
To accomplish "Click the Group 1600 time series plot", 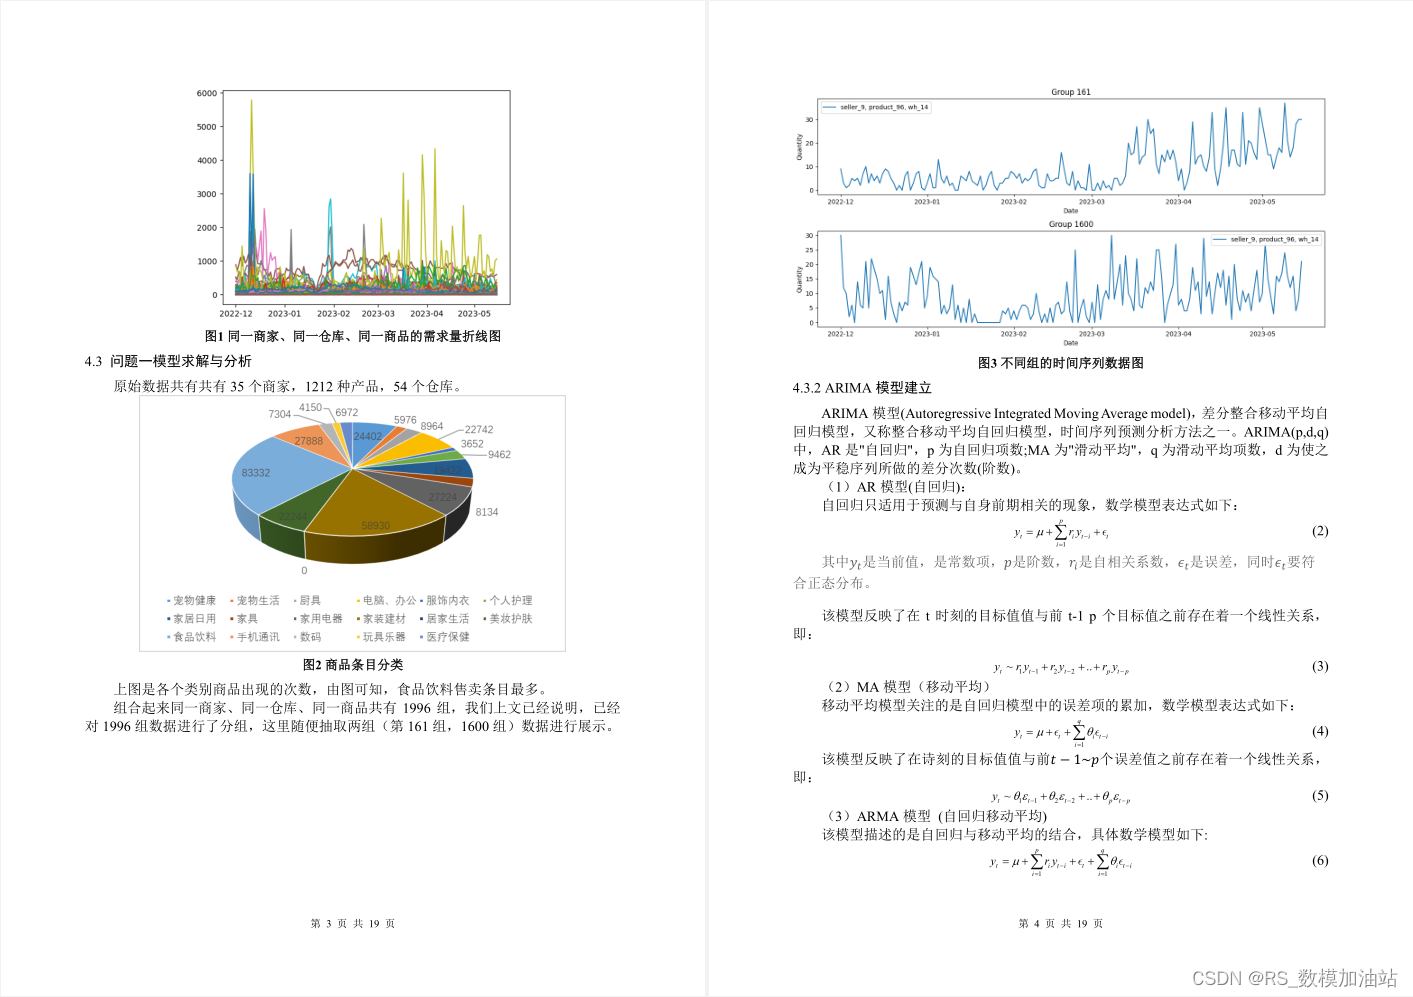I will pyautogui.click(x=1071, y=279).
